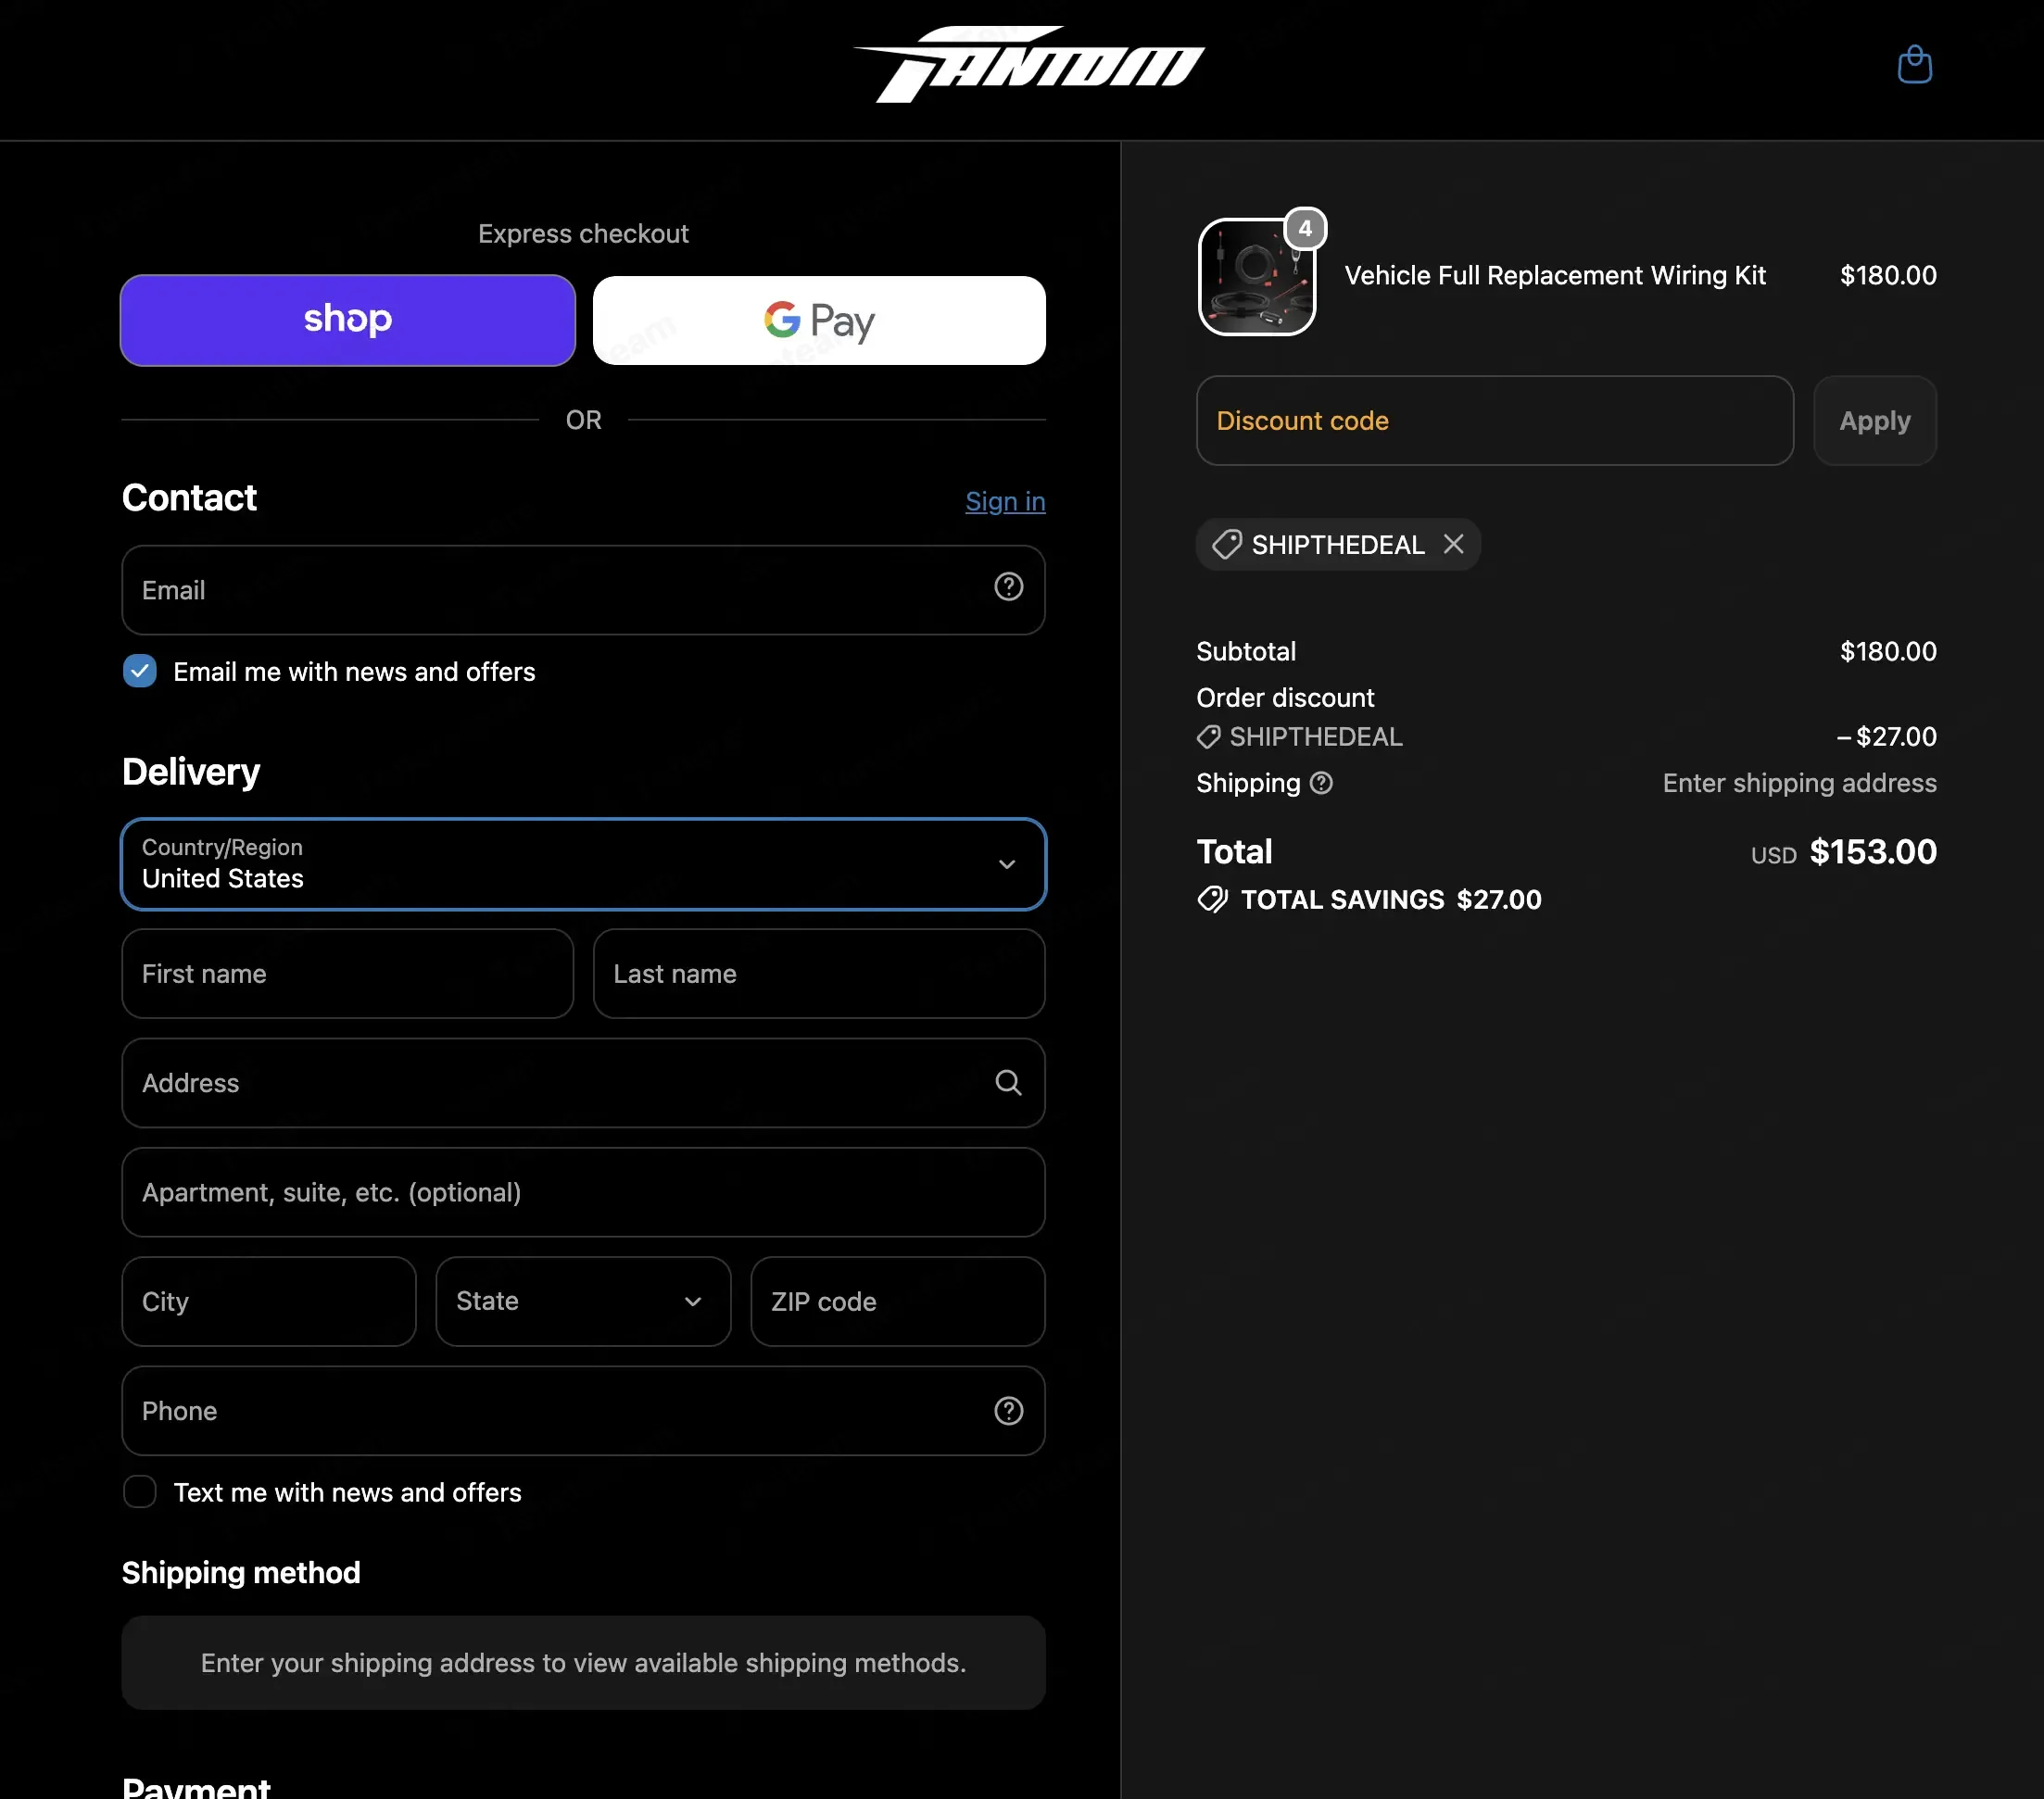Click the ZIP code field
Viewport: 2044px width, 1799px height.
[x=898, y=1301]
